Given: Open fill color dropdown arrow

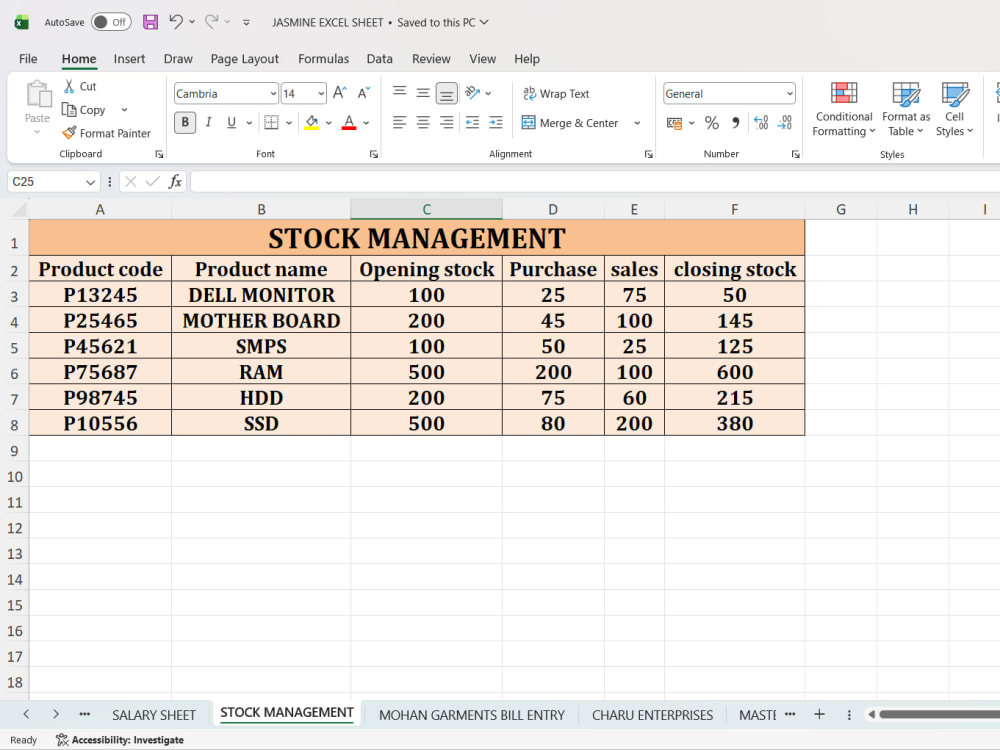Looking at the screenshot, I should point(328,122).
